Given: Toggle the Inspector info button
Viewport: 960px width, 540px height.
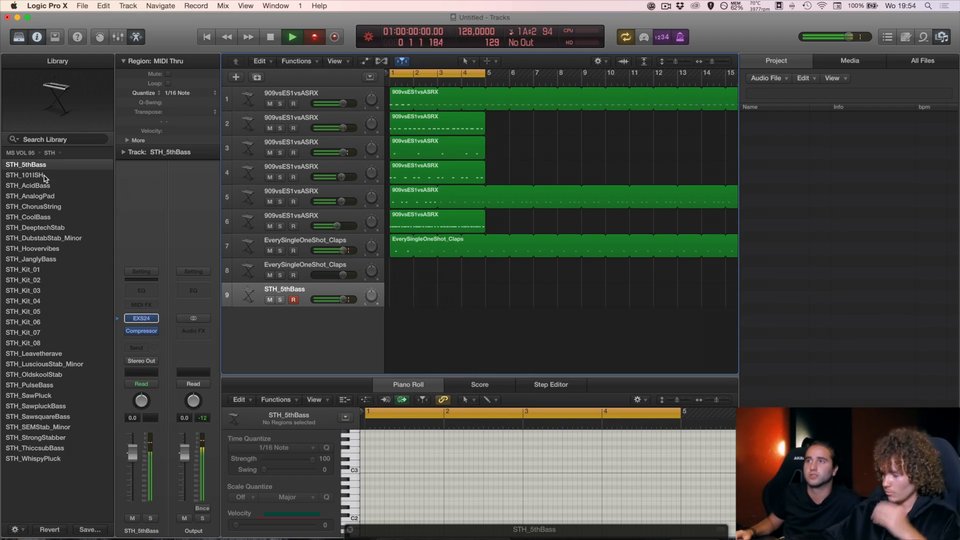Looking at the screenshot, I should click(x=37, y=37).
